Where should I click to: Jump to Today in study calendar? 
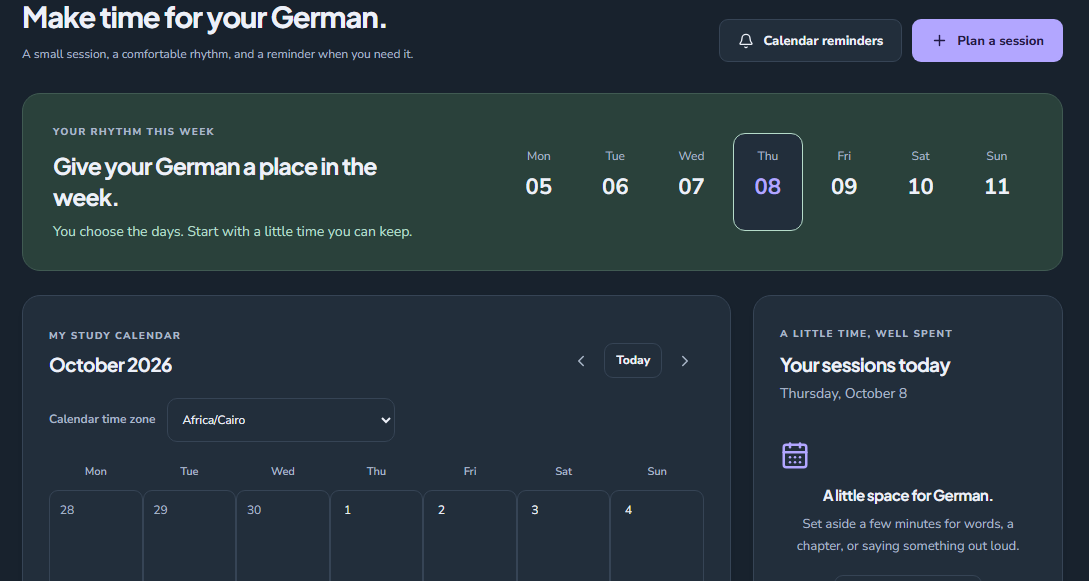pyautogui.click(x=633, y=360)
